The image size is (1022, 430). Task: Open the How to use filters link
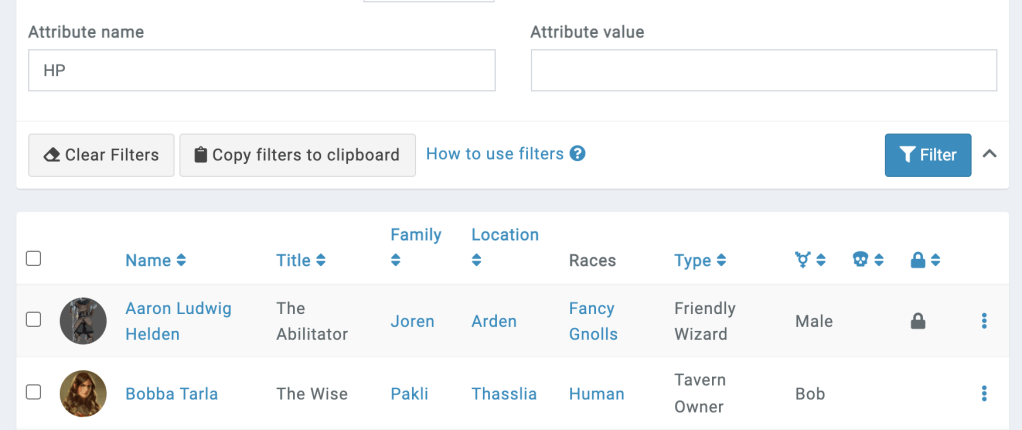495,154
